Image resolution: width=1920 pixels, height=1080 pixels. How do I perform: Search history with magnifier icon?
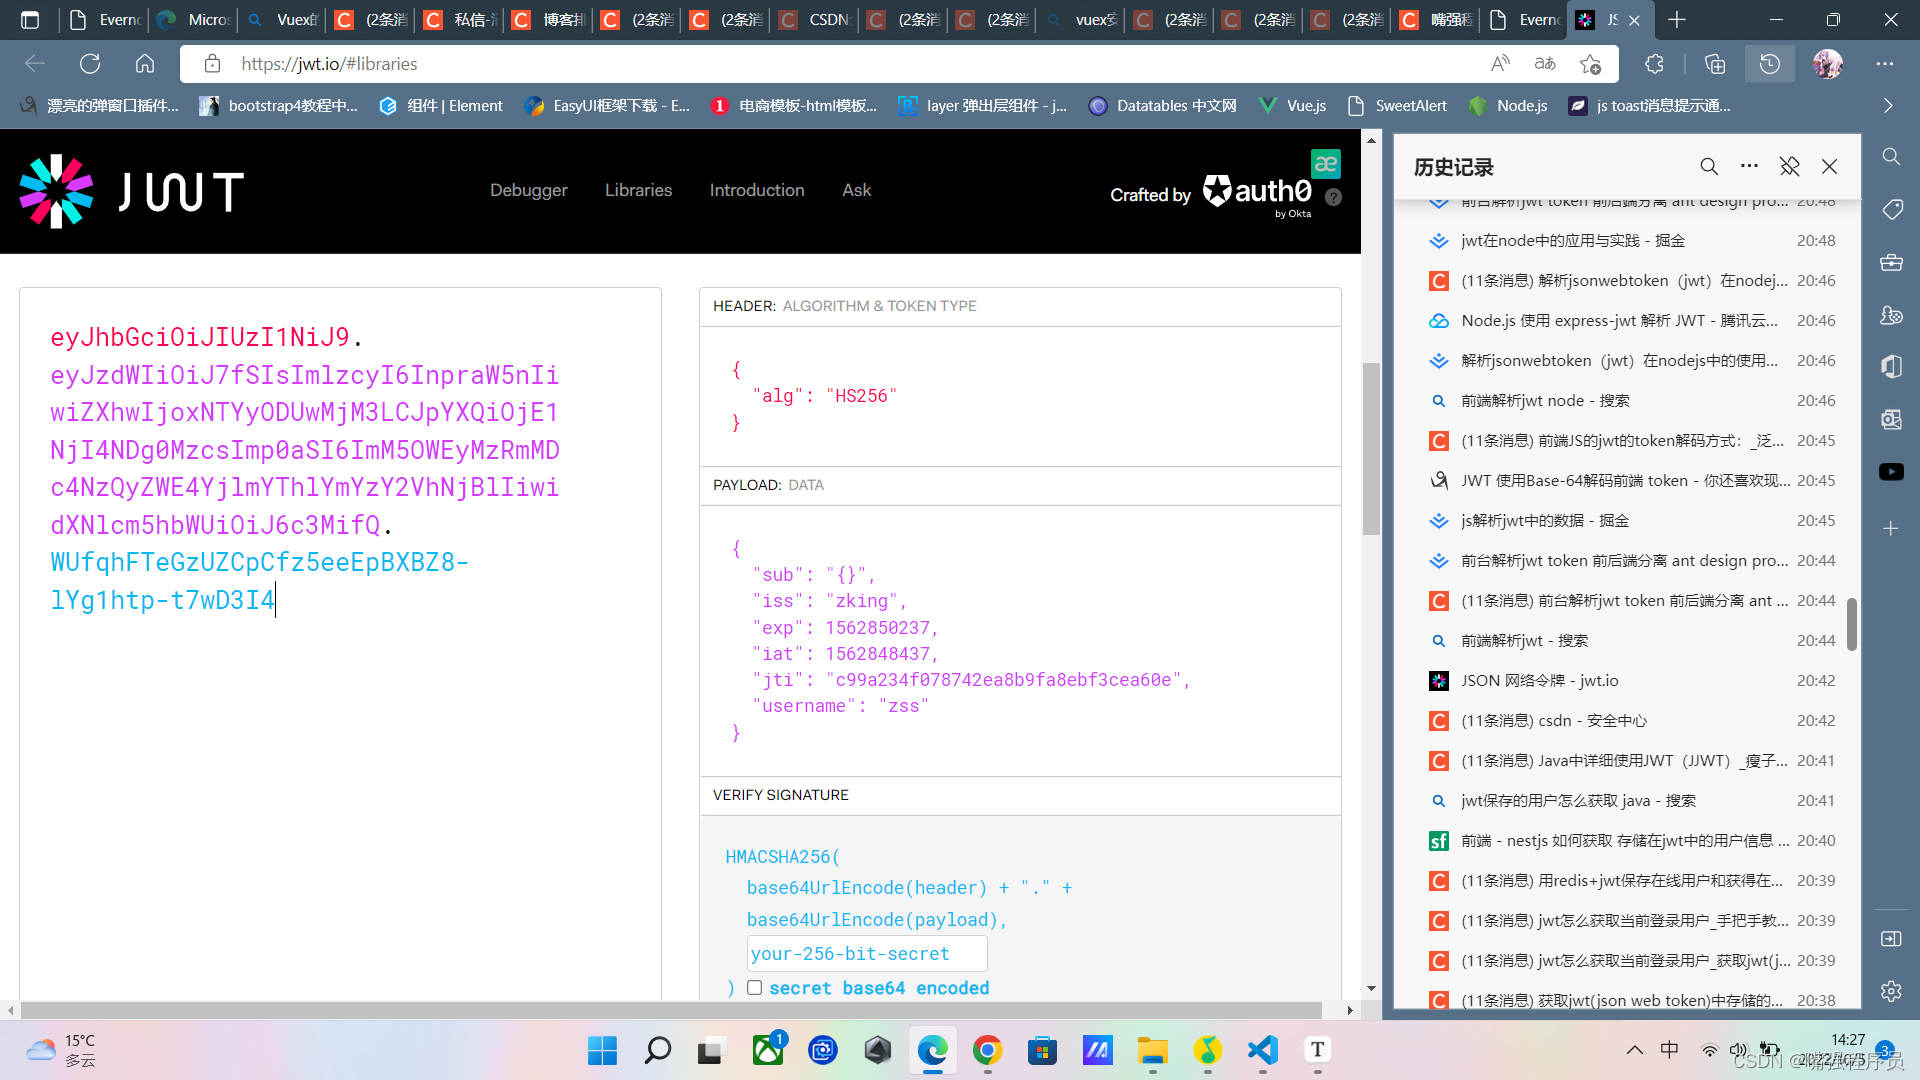pyautogui.click(x=1709, y=167)
